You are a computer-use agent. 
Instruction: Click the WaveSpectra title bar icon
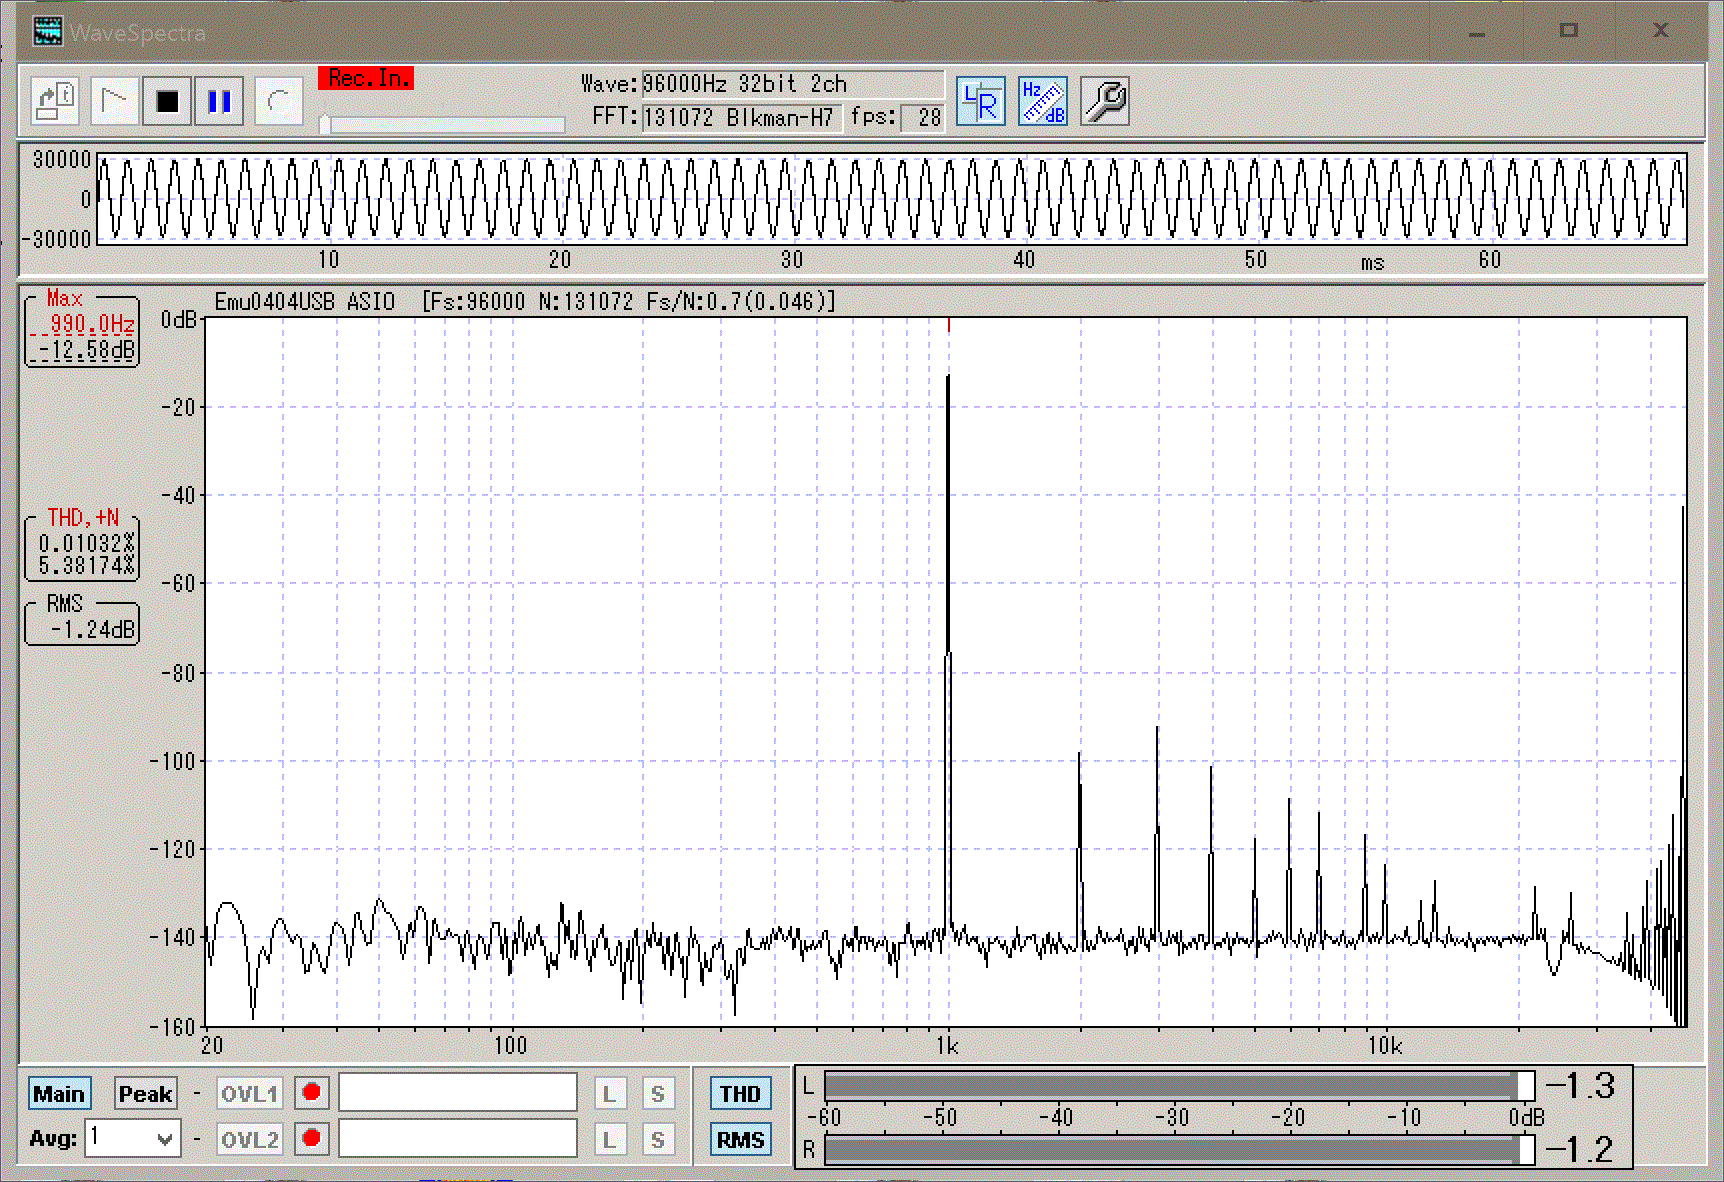click(x=47, y=32)
